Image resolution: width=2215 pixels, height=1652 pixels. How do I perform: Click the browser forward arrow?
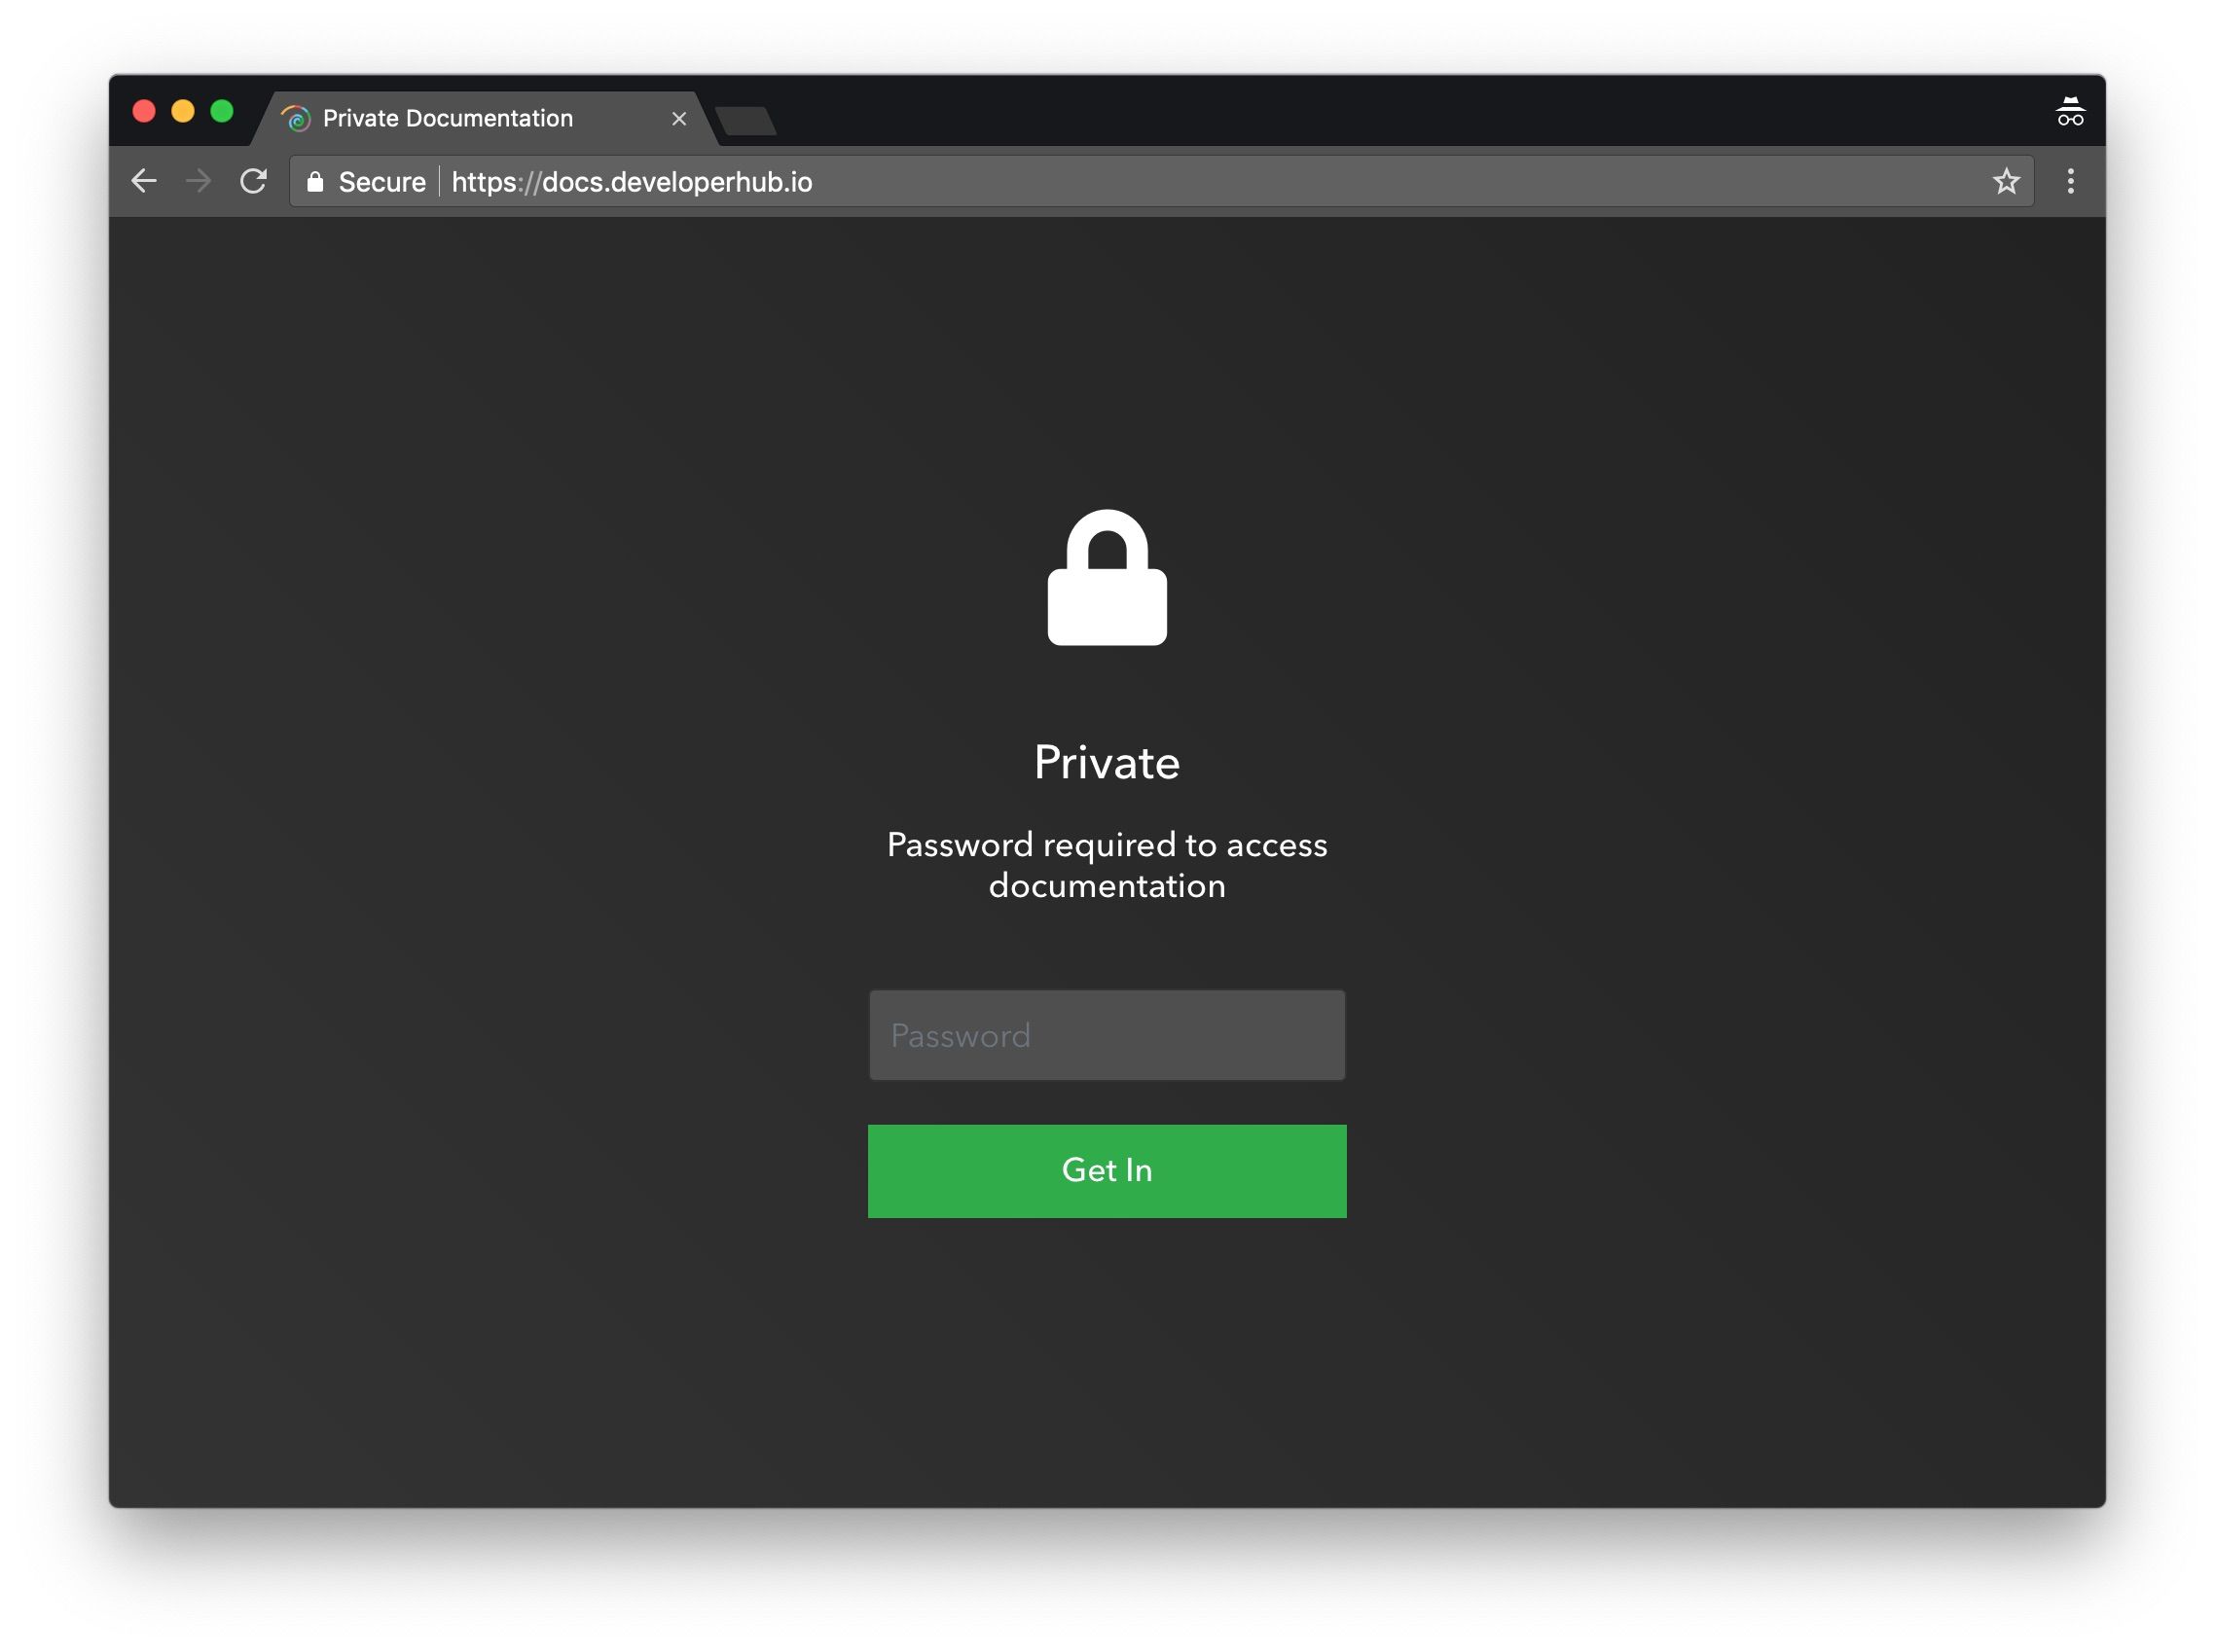pos(199,181)
